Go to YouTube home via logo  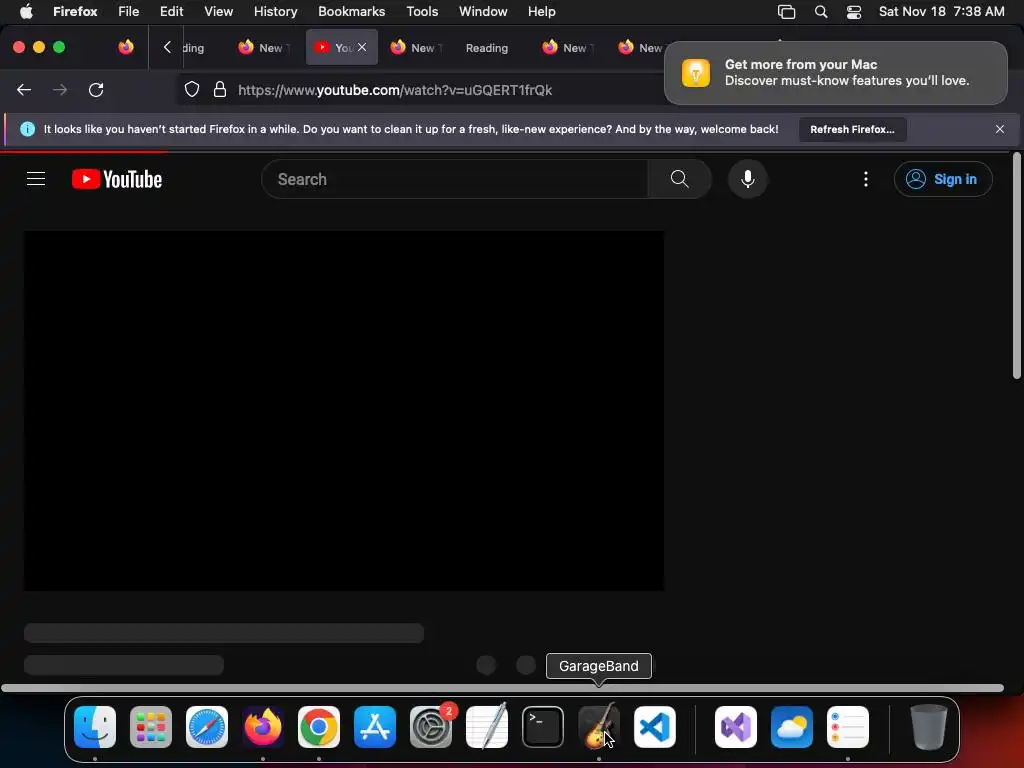point(117,179)
